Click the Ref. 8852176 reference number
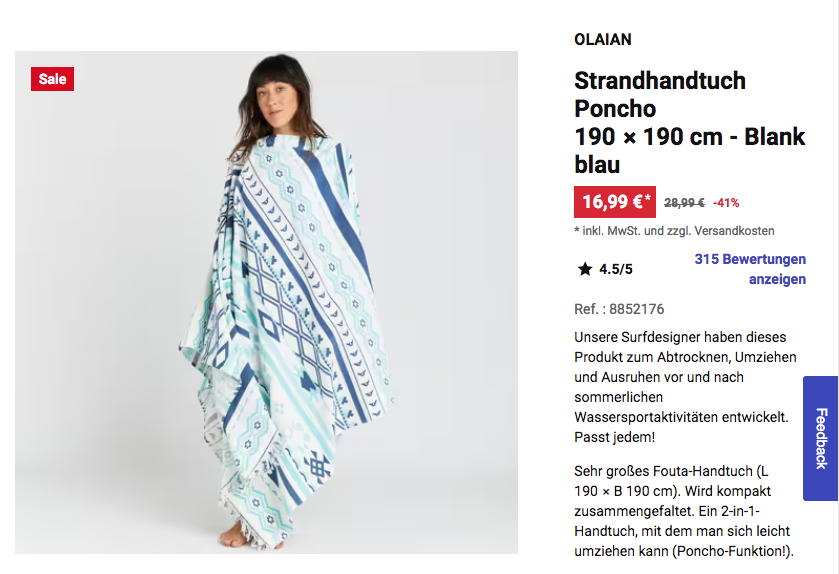Image resolution: width=839 pixels, height=574 pixels. coord(619,309)
